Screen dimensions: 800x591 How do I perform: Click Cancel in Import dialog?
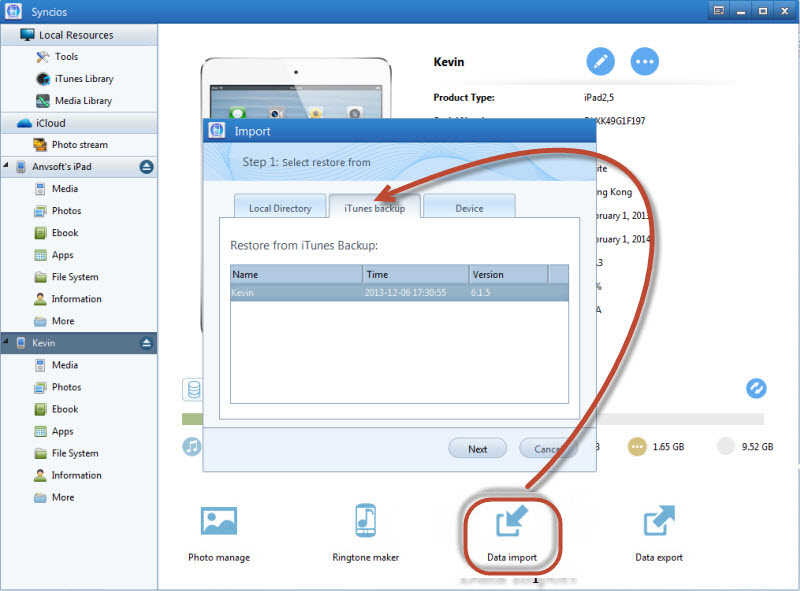click(548, 449)
